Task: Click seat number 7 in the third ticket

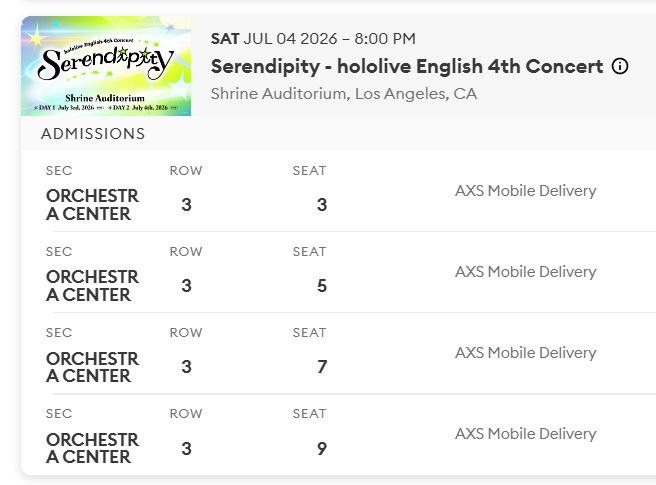Action: pos(321,367)
